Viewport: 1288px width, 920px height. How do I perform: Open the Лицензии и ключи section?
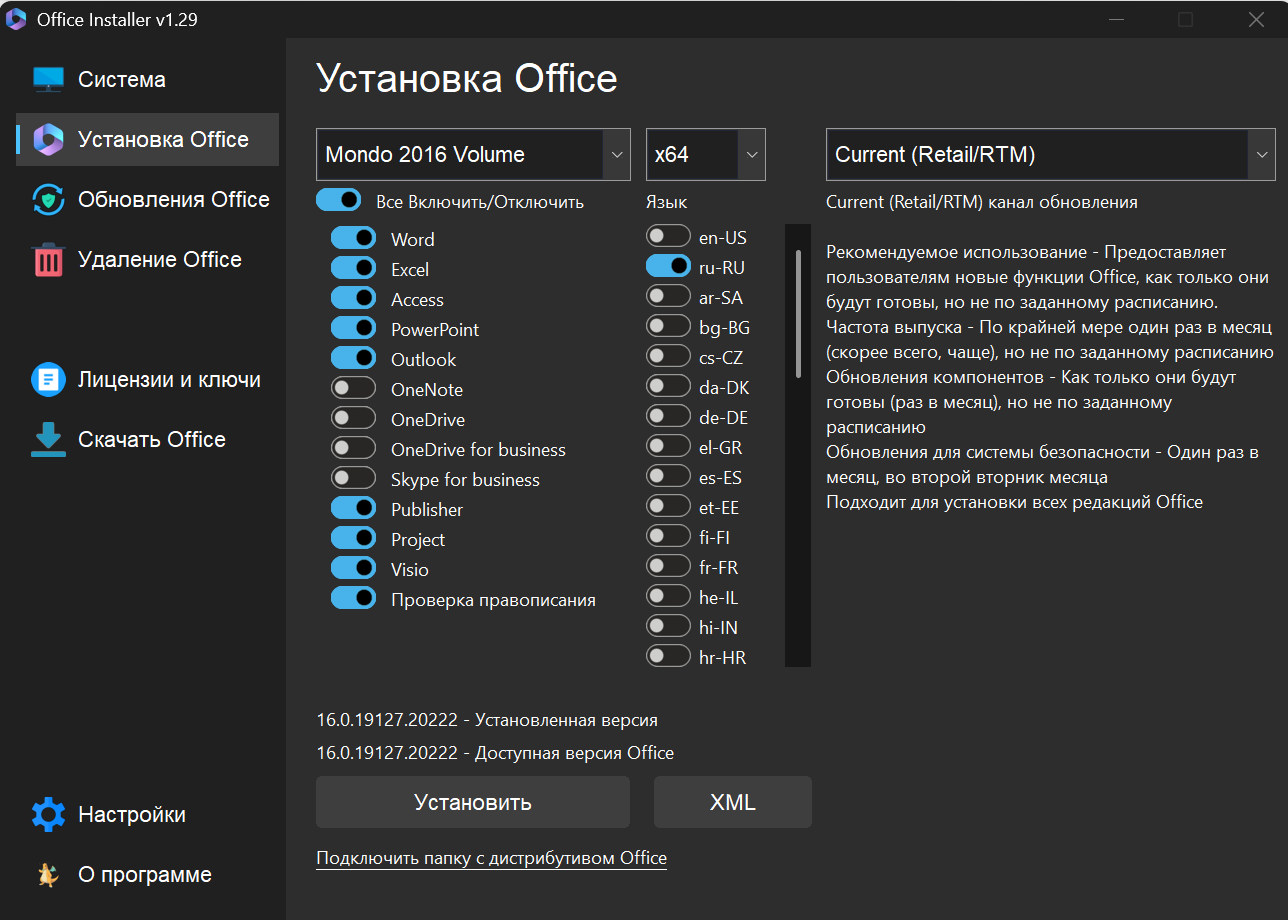[169, 380]
